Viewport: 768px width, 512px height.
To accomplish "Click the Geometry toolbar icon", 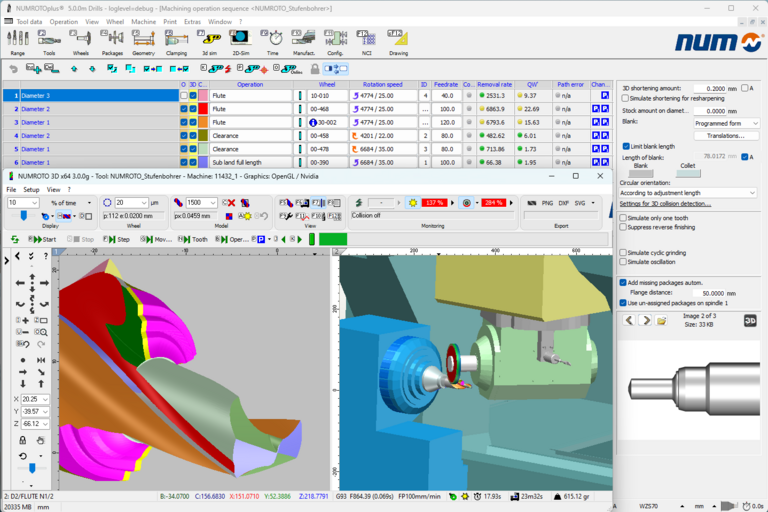I will tap(143, 41).
